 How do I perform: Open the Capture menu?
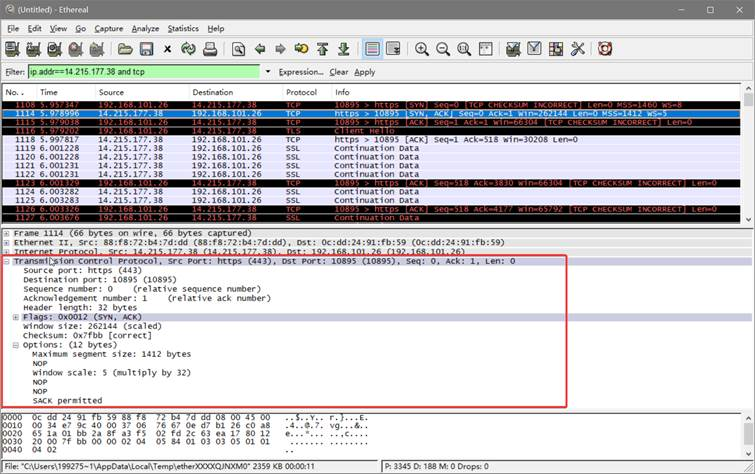tap(108, 29)
